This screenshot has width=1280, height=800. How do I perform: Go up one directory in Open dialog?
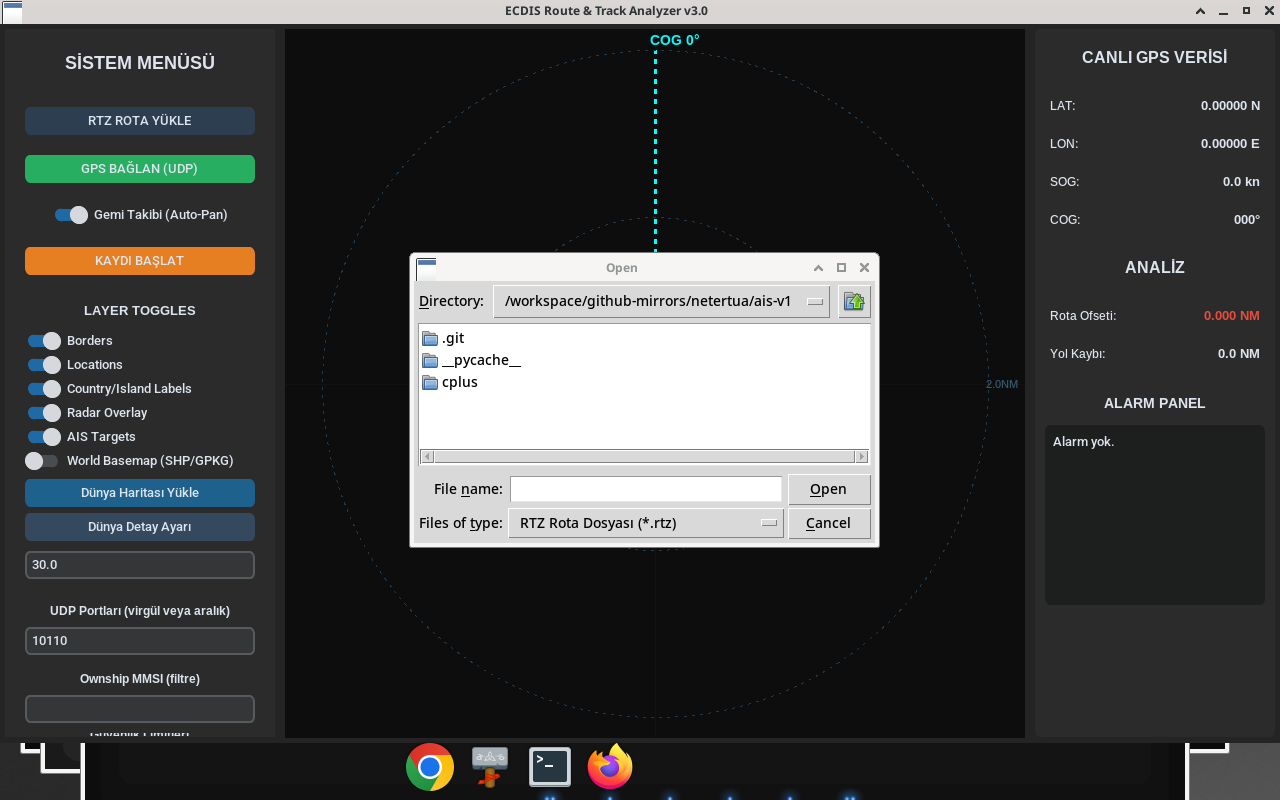[x=854, y=301]
